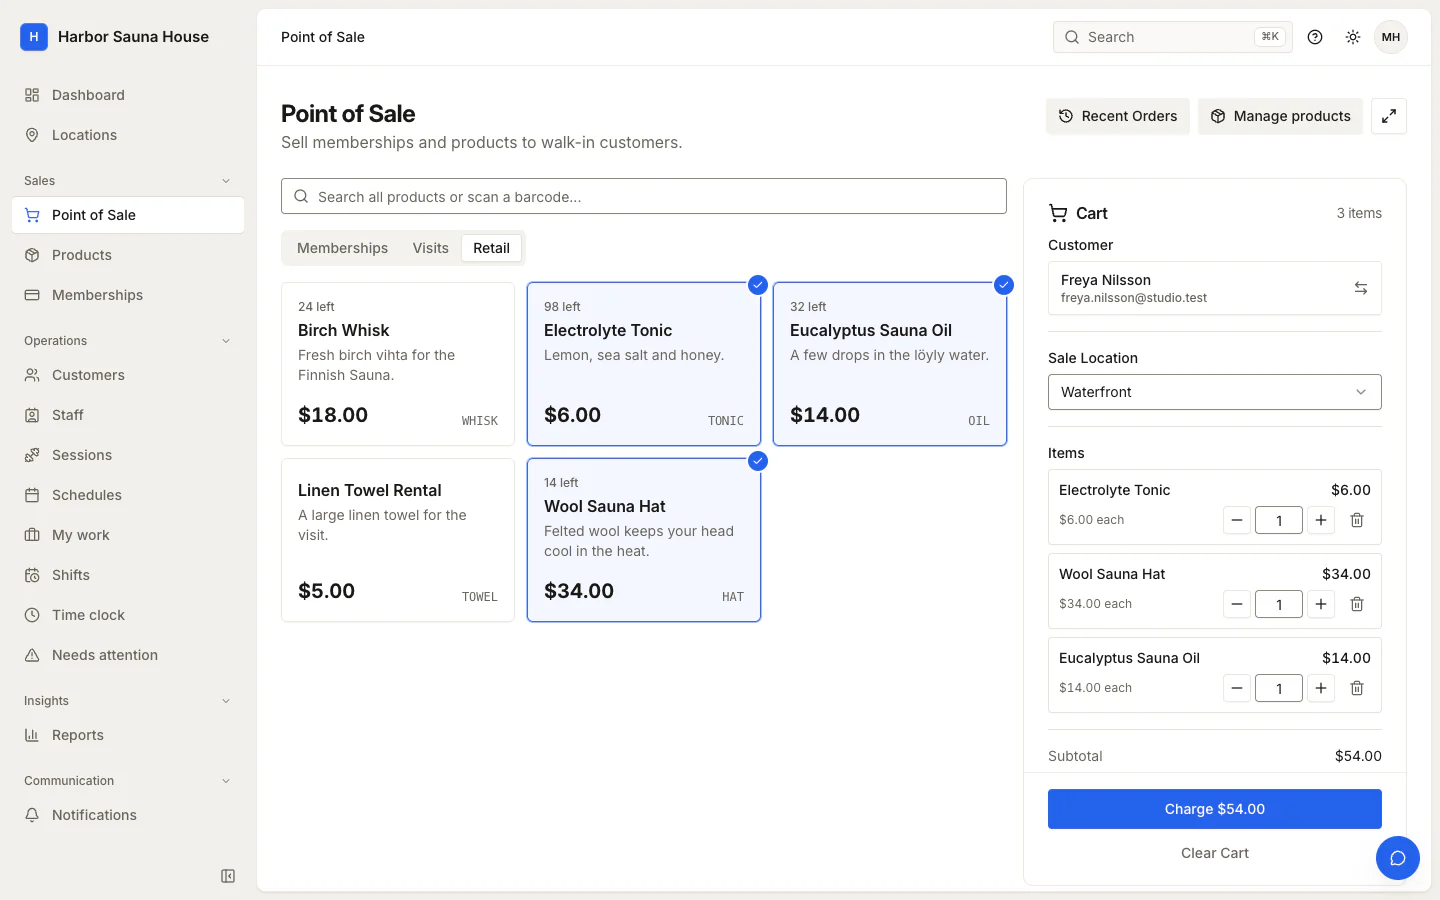Open Schedules page
The width and height of the screenshot is (1440, 900).
(128, 495)
